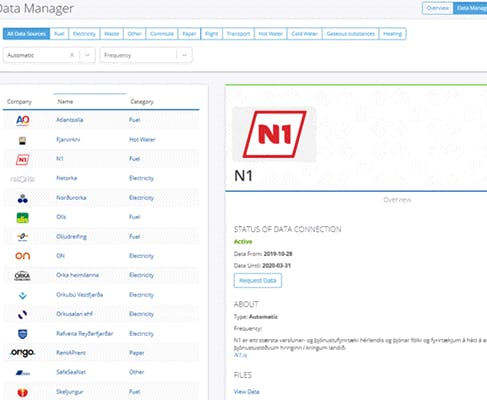Click the orange ON logo
This screenshot has width=487, height=400.
click(x=23, y=256)
